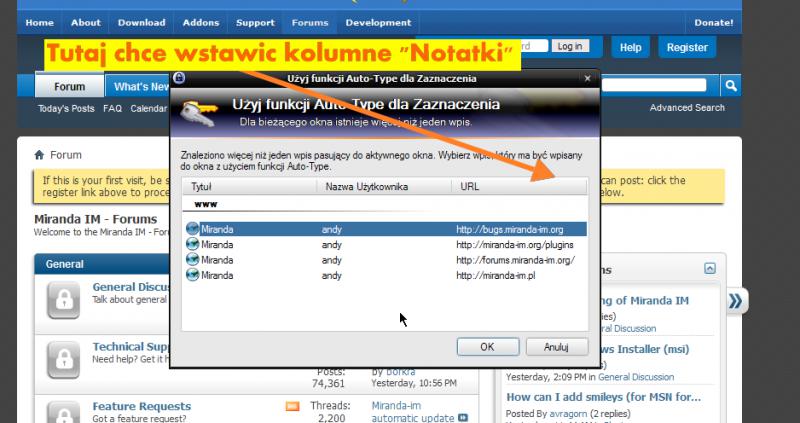Confirm selection with the OK button
This screenshot has width=800, height=423.
[x=488, y=347]
